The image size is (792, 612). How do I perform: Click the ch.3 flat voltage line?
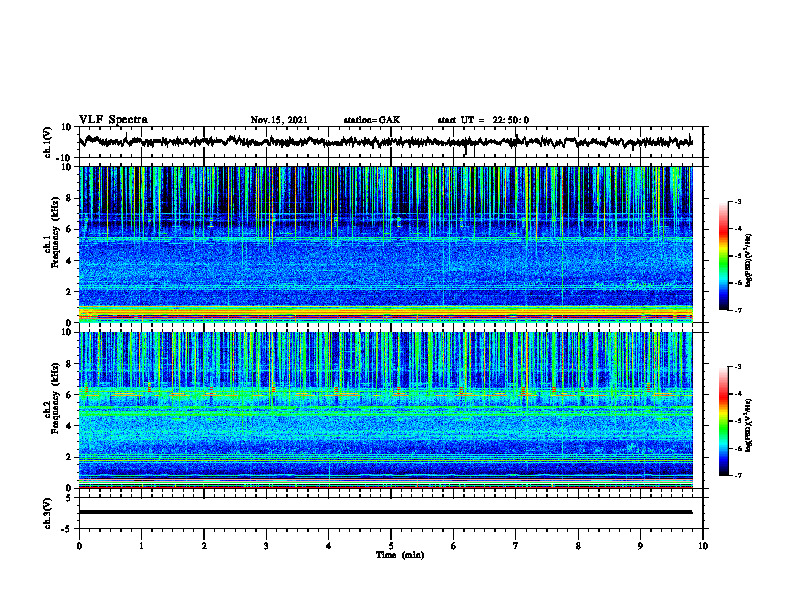click(x=386, y=512)
